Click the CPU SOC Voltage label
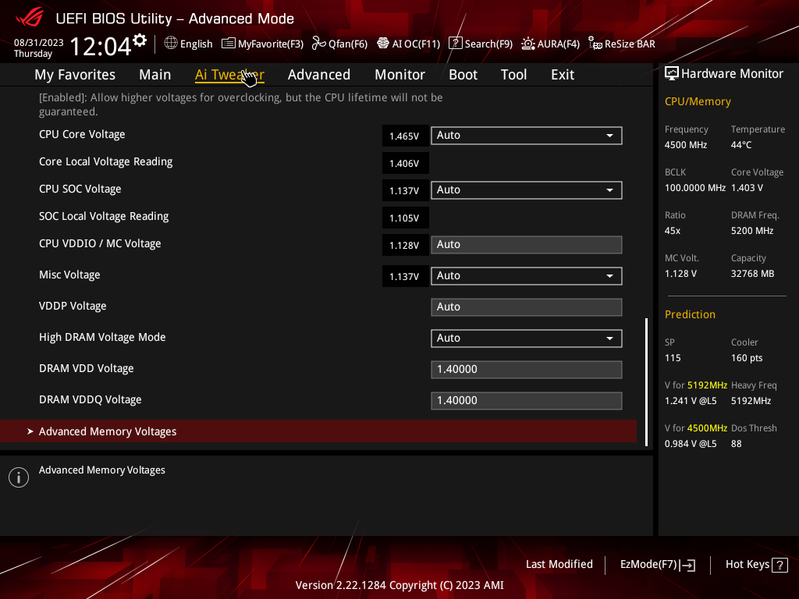Screen dimensions: 799x599 [80, 189]
